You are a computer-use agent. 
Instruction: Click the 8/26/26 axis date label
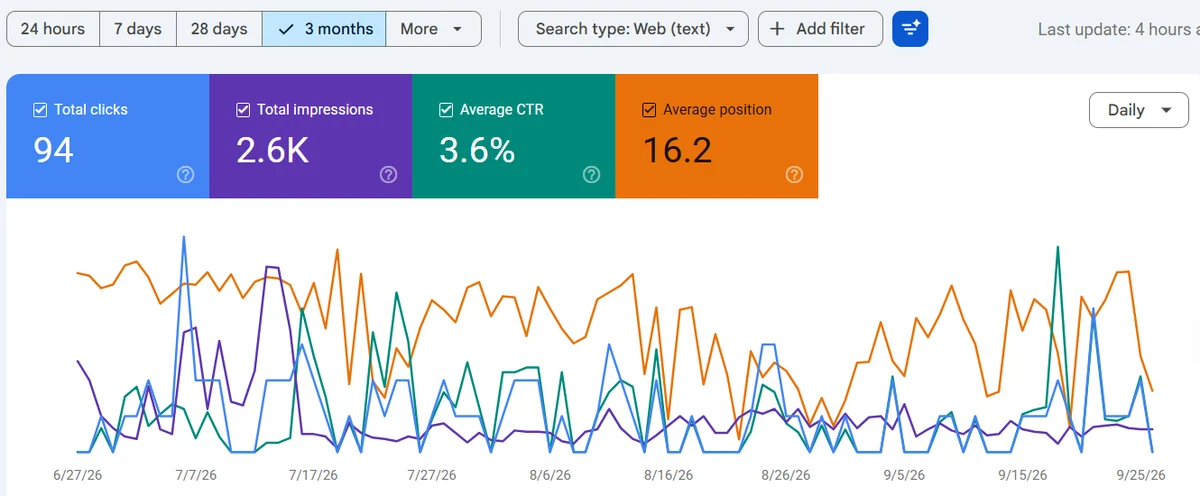(x=785, y=475)
